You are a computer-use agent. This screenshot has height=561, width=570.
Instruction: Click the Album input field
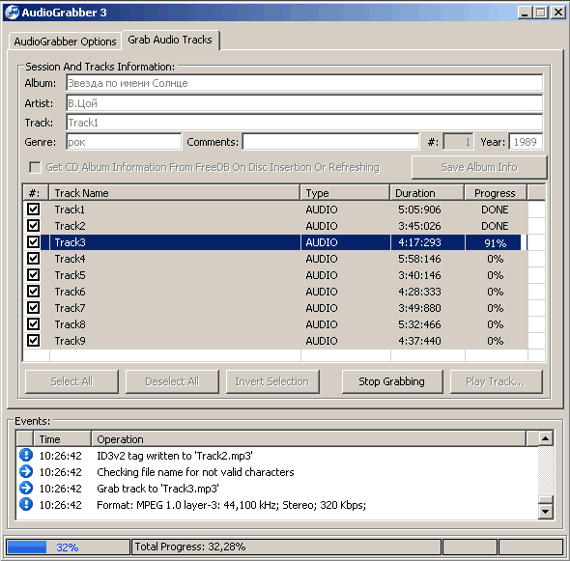(x=305, y=83)
